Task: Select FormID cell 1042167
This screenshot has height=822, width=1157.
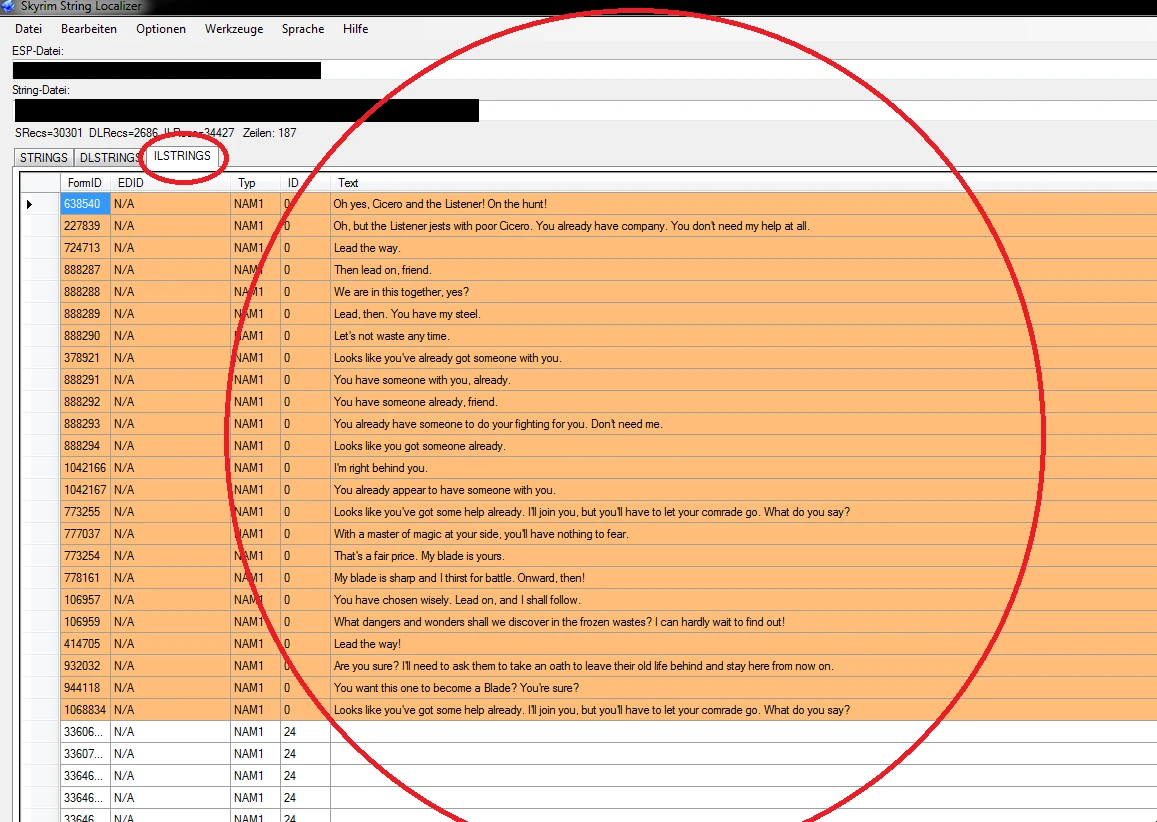Action: pos(85,490)
